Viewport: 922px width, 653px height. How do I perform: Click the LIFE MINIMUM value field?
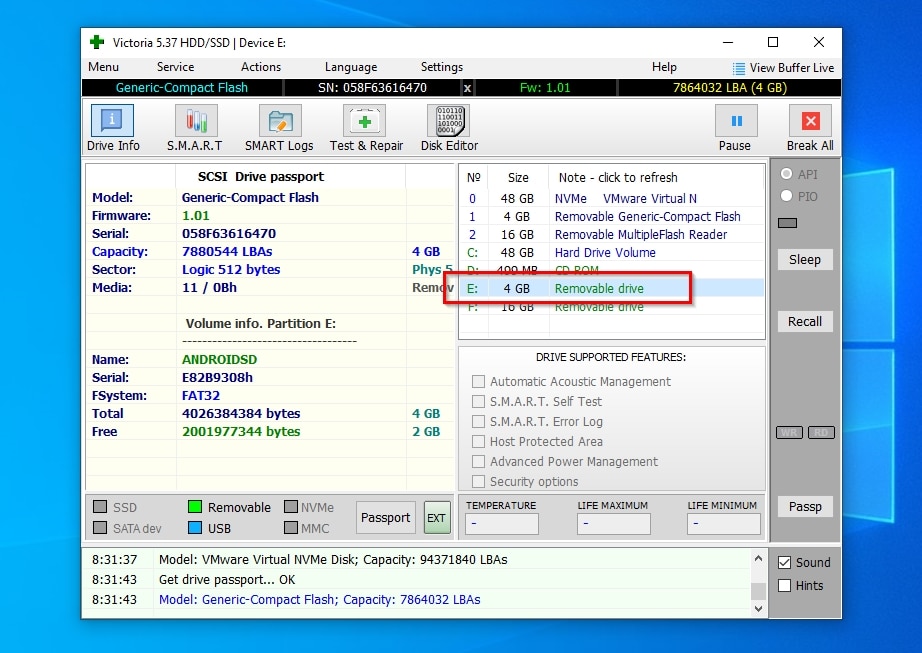[723, 524]
